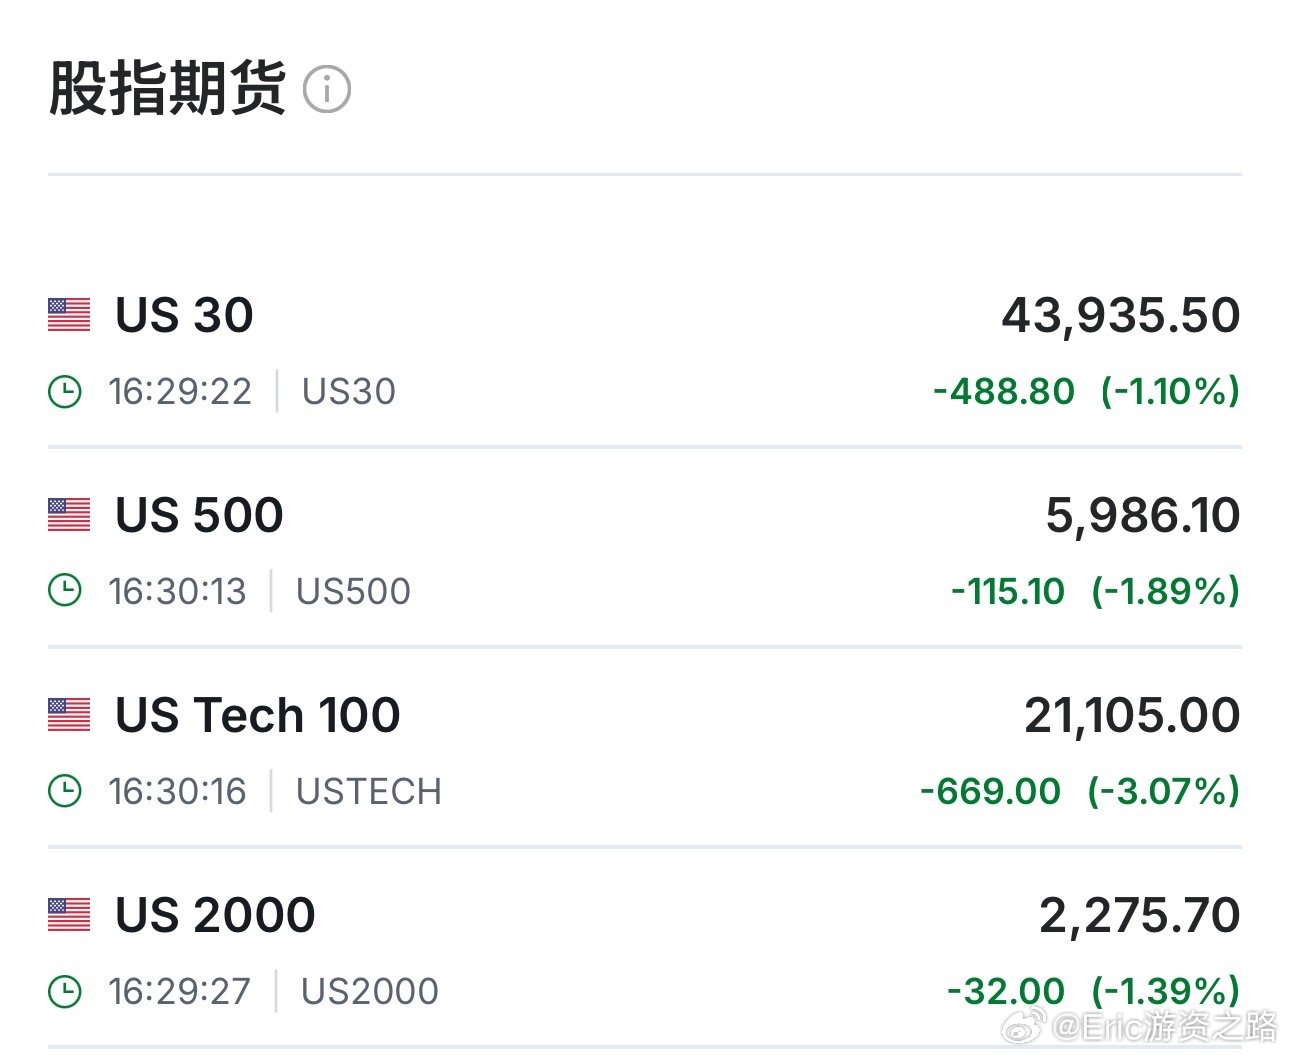Screen dimensions: 1290x1057
Task: Click the 43,935.50 price value
Action: 1121,316
